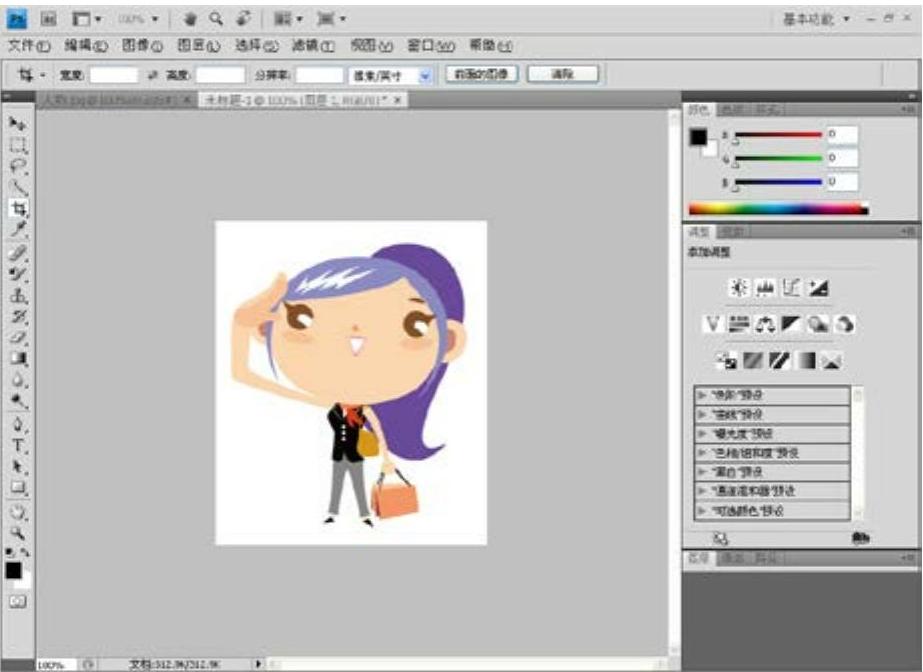Switch to the 色板 (Swatches) panel tab
This screenshot has height=672, width=923.
[733, 109]
